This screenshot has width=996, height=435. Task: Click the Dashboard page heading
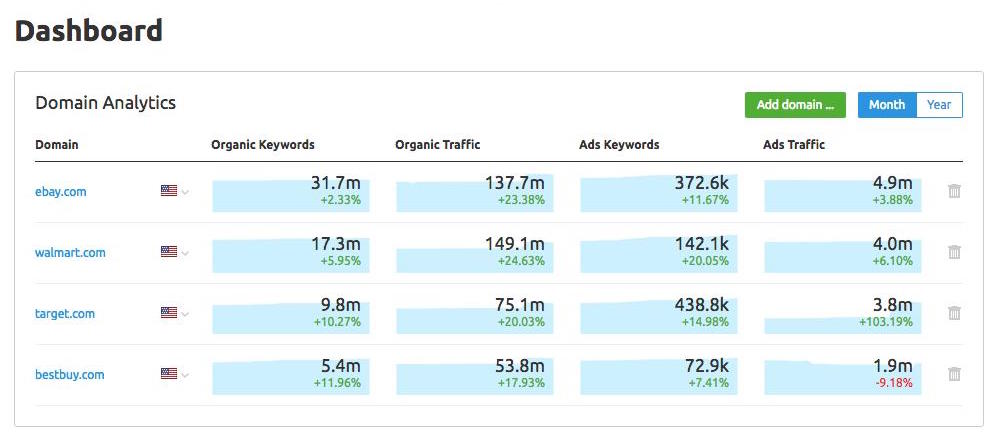click(x=88, y=30)
